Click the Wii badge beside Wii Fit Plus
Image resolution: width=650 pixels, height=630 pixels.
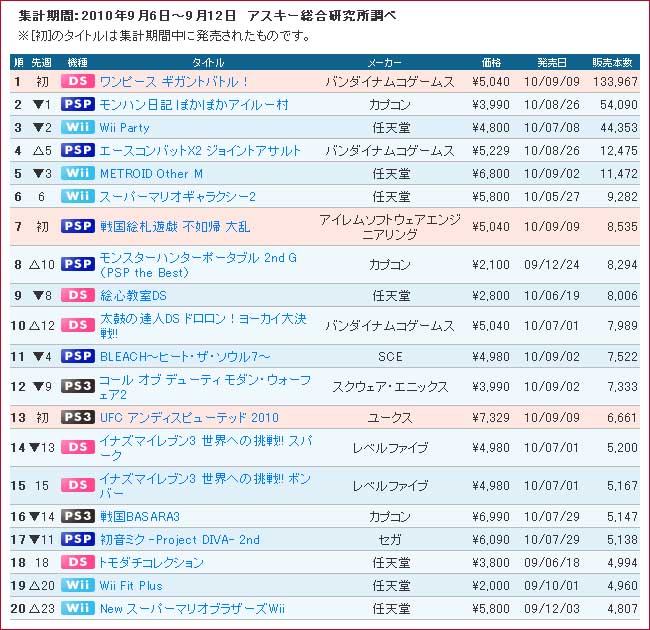click(78, 585)
